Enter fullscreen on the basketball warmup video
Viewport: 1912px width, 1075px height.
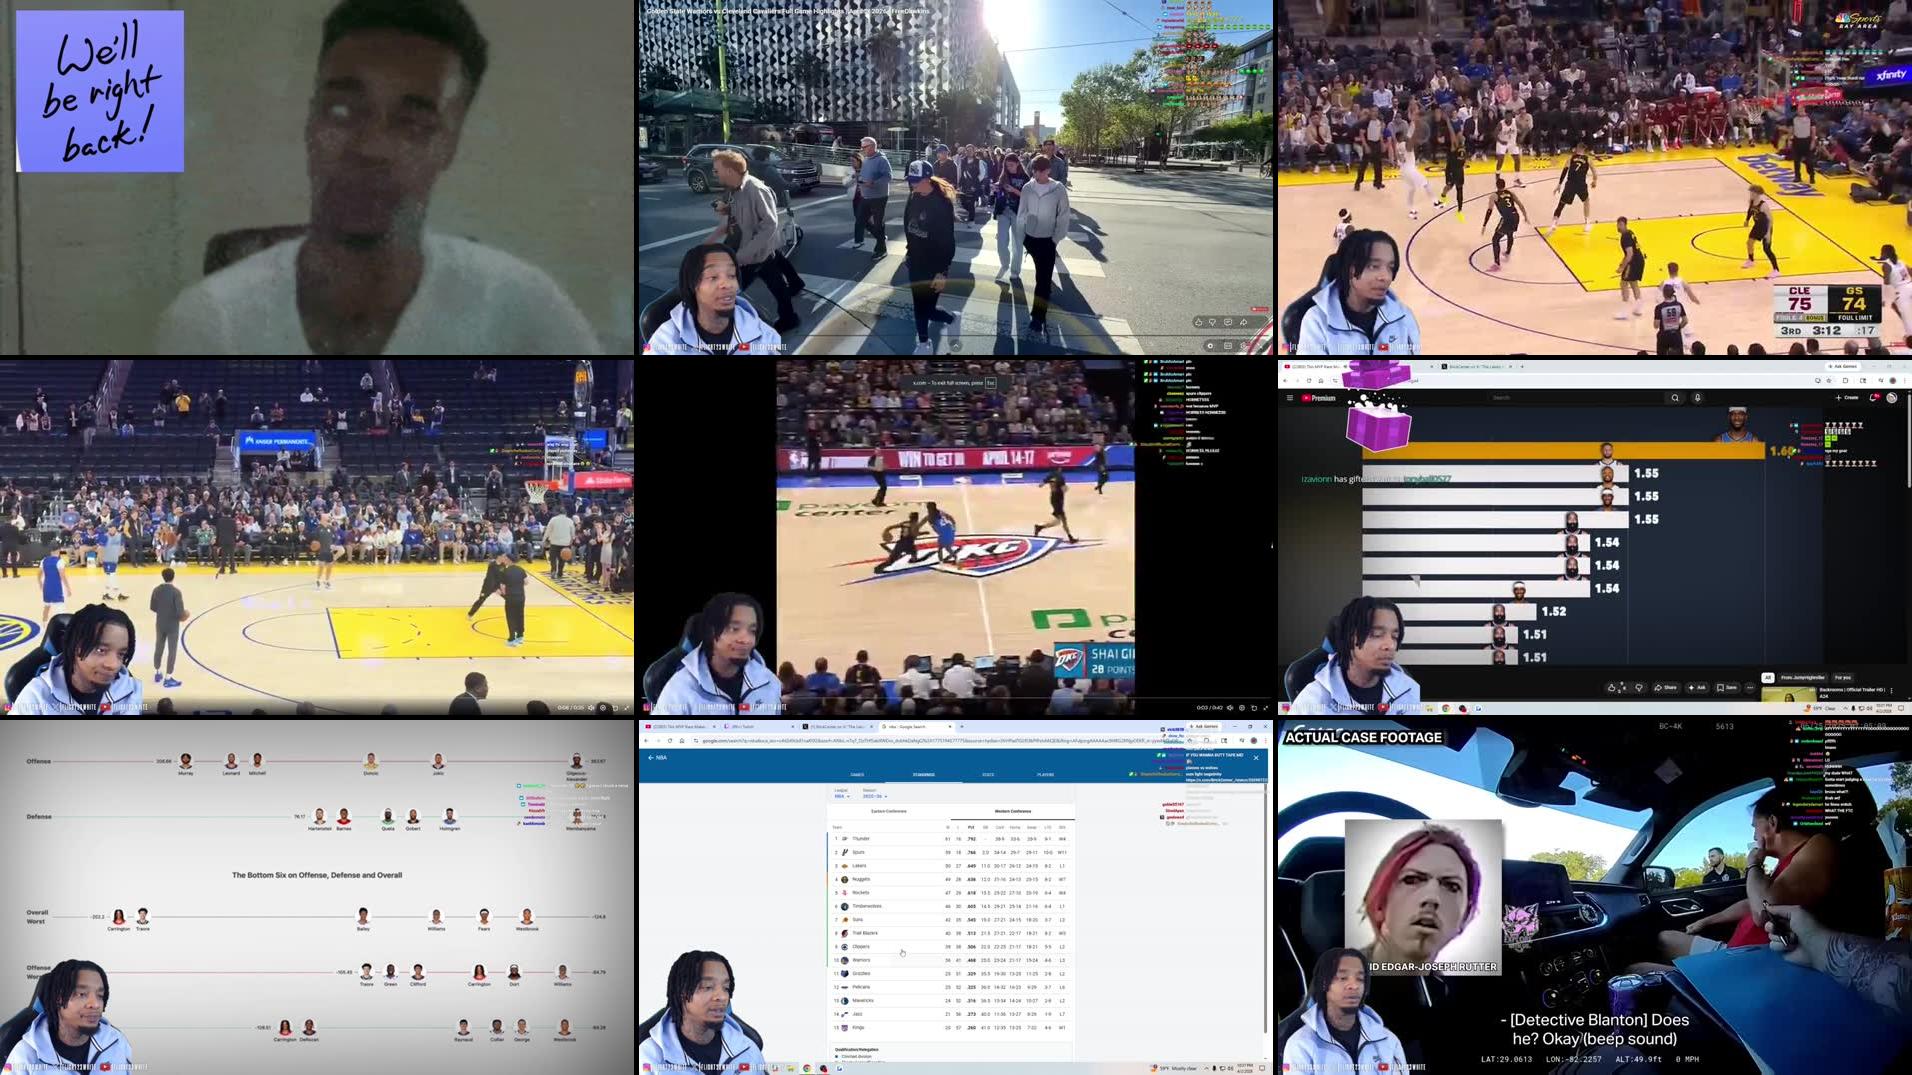[x=626, y=707]
